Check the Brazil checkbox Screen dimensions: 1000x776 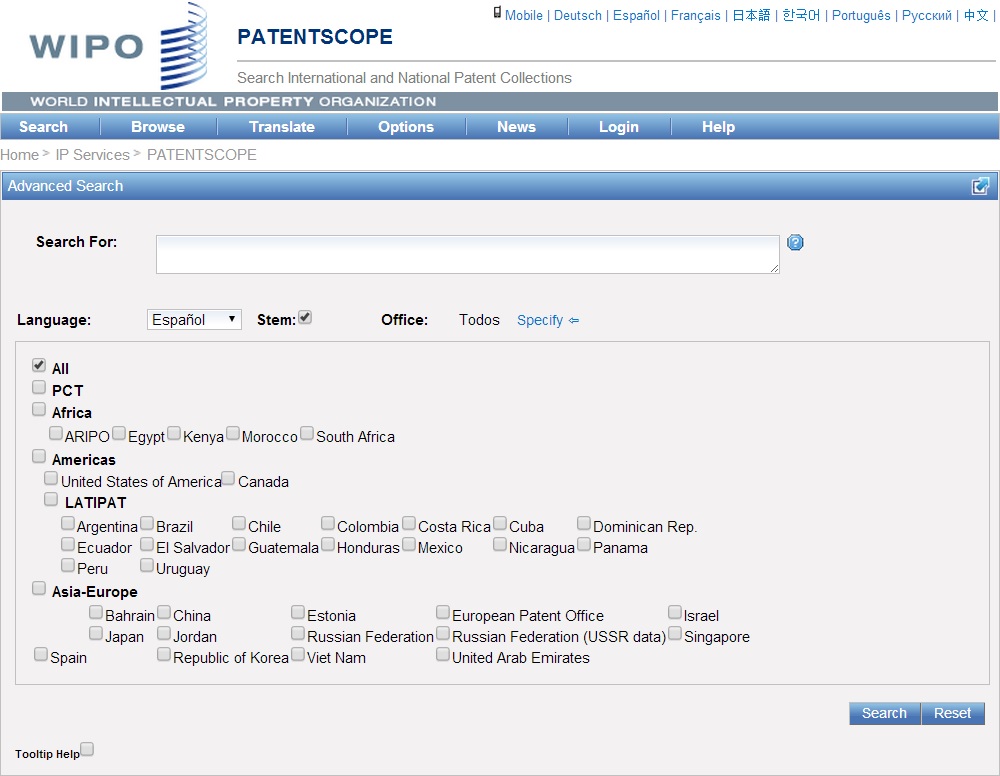(147, 523)
